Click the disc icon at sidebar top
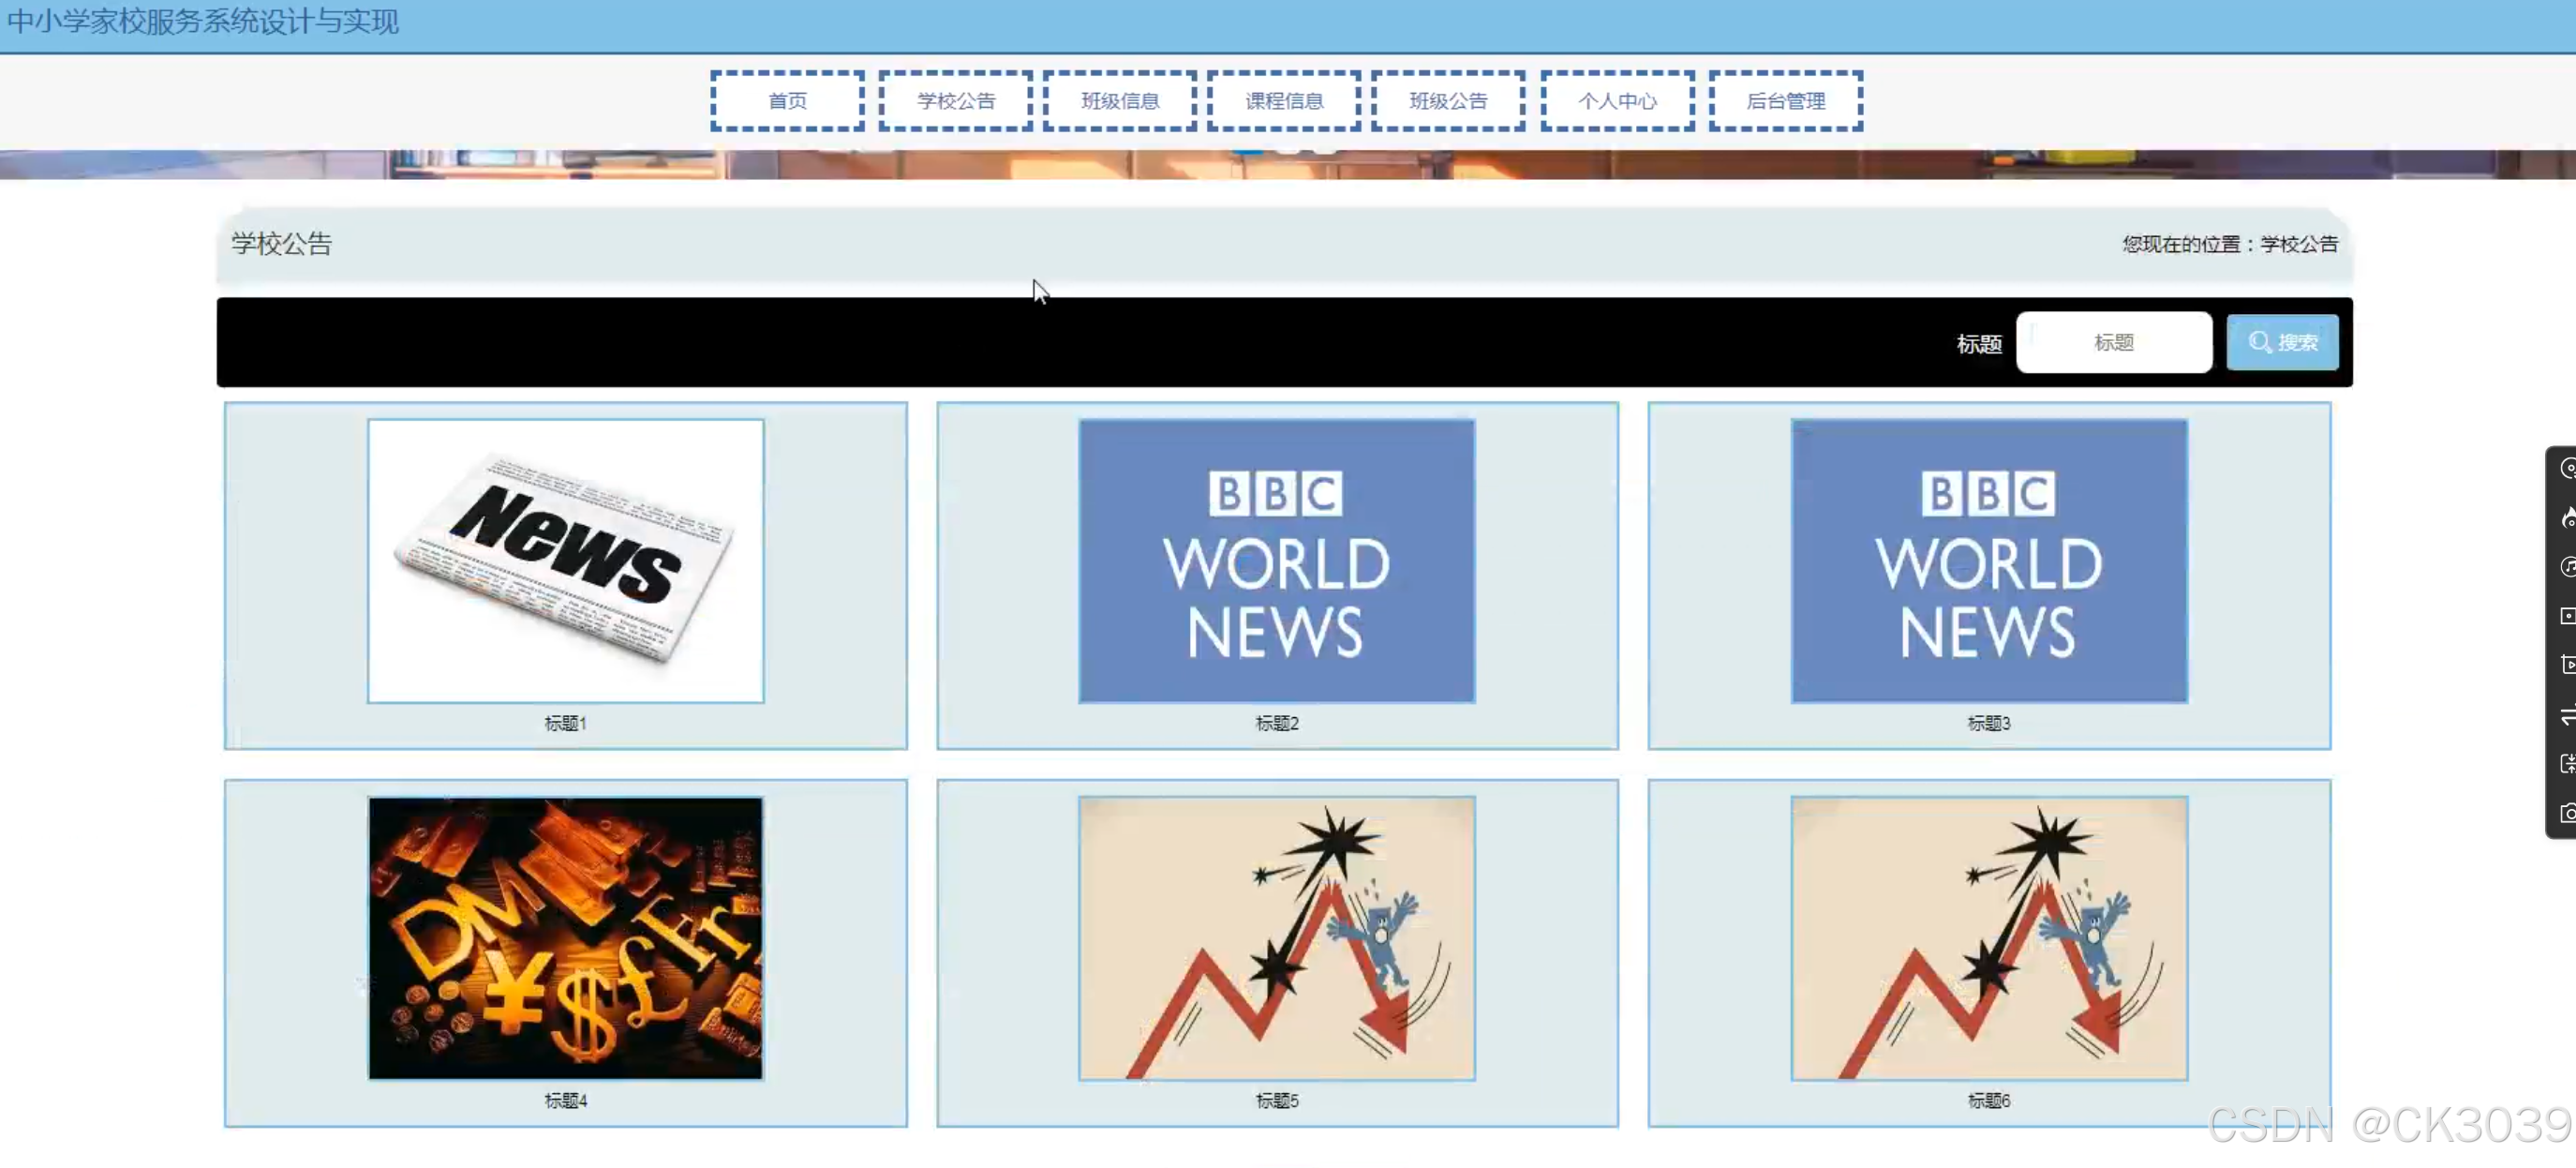2576x1168 pixels. [x=2567, y=468]
